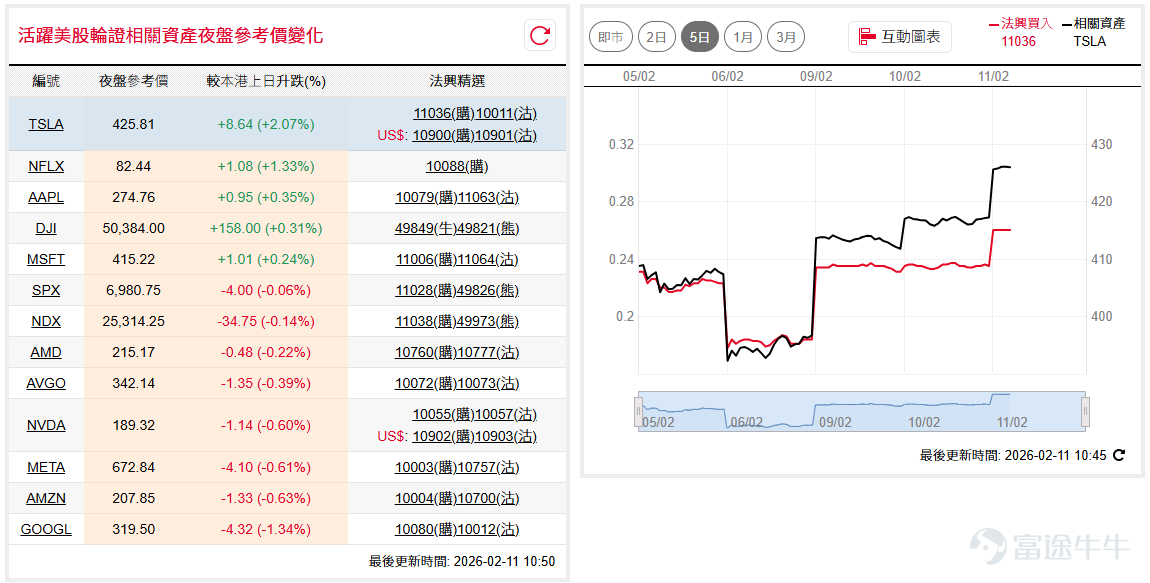This screenshot has height=583, width=1150.
Task: Click the chart navigator range area
Action: point(862,411)
